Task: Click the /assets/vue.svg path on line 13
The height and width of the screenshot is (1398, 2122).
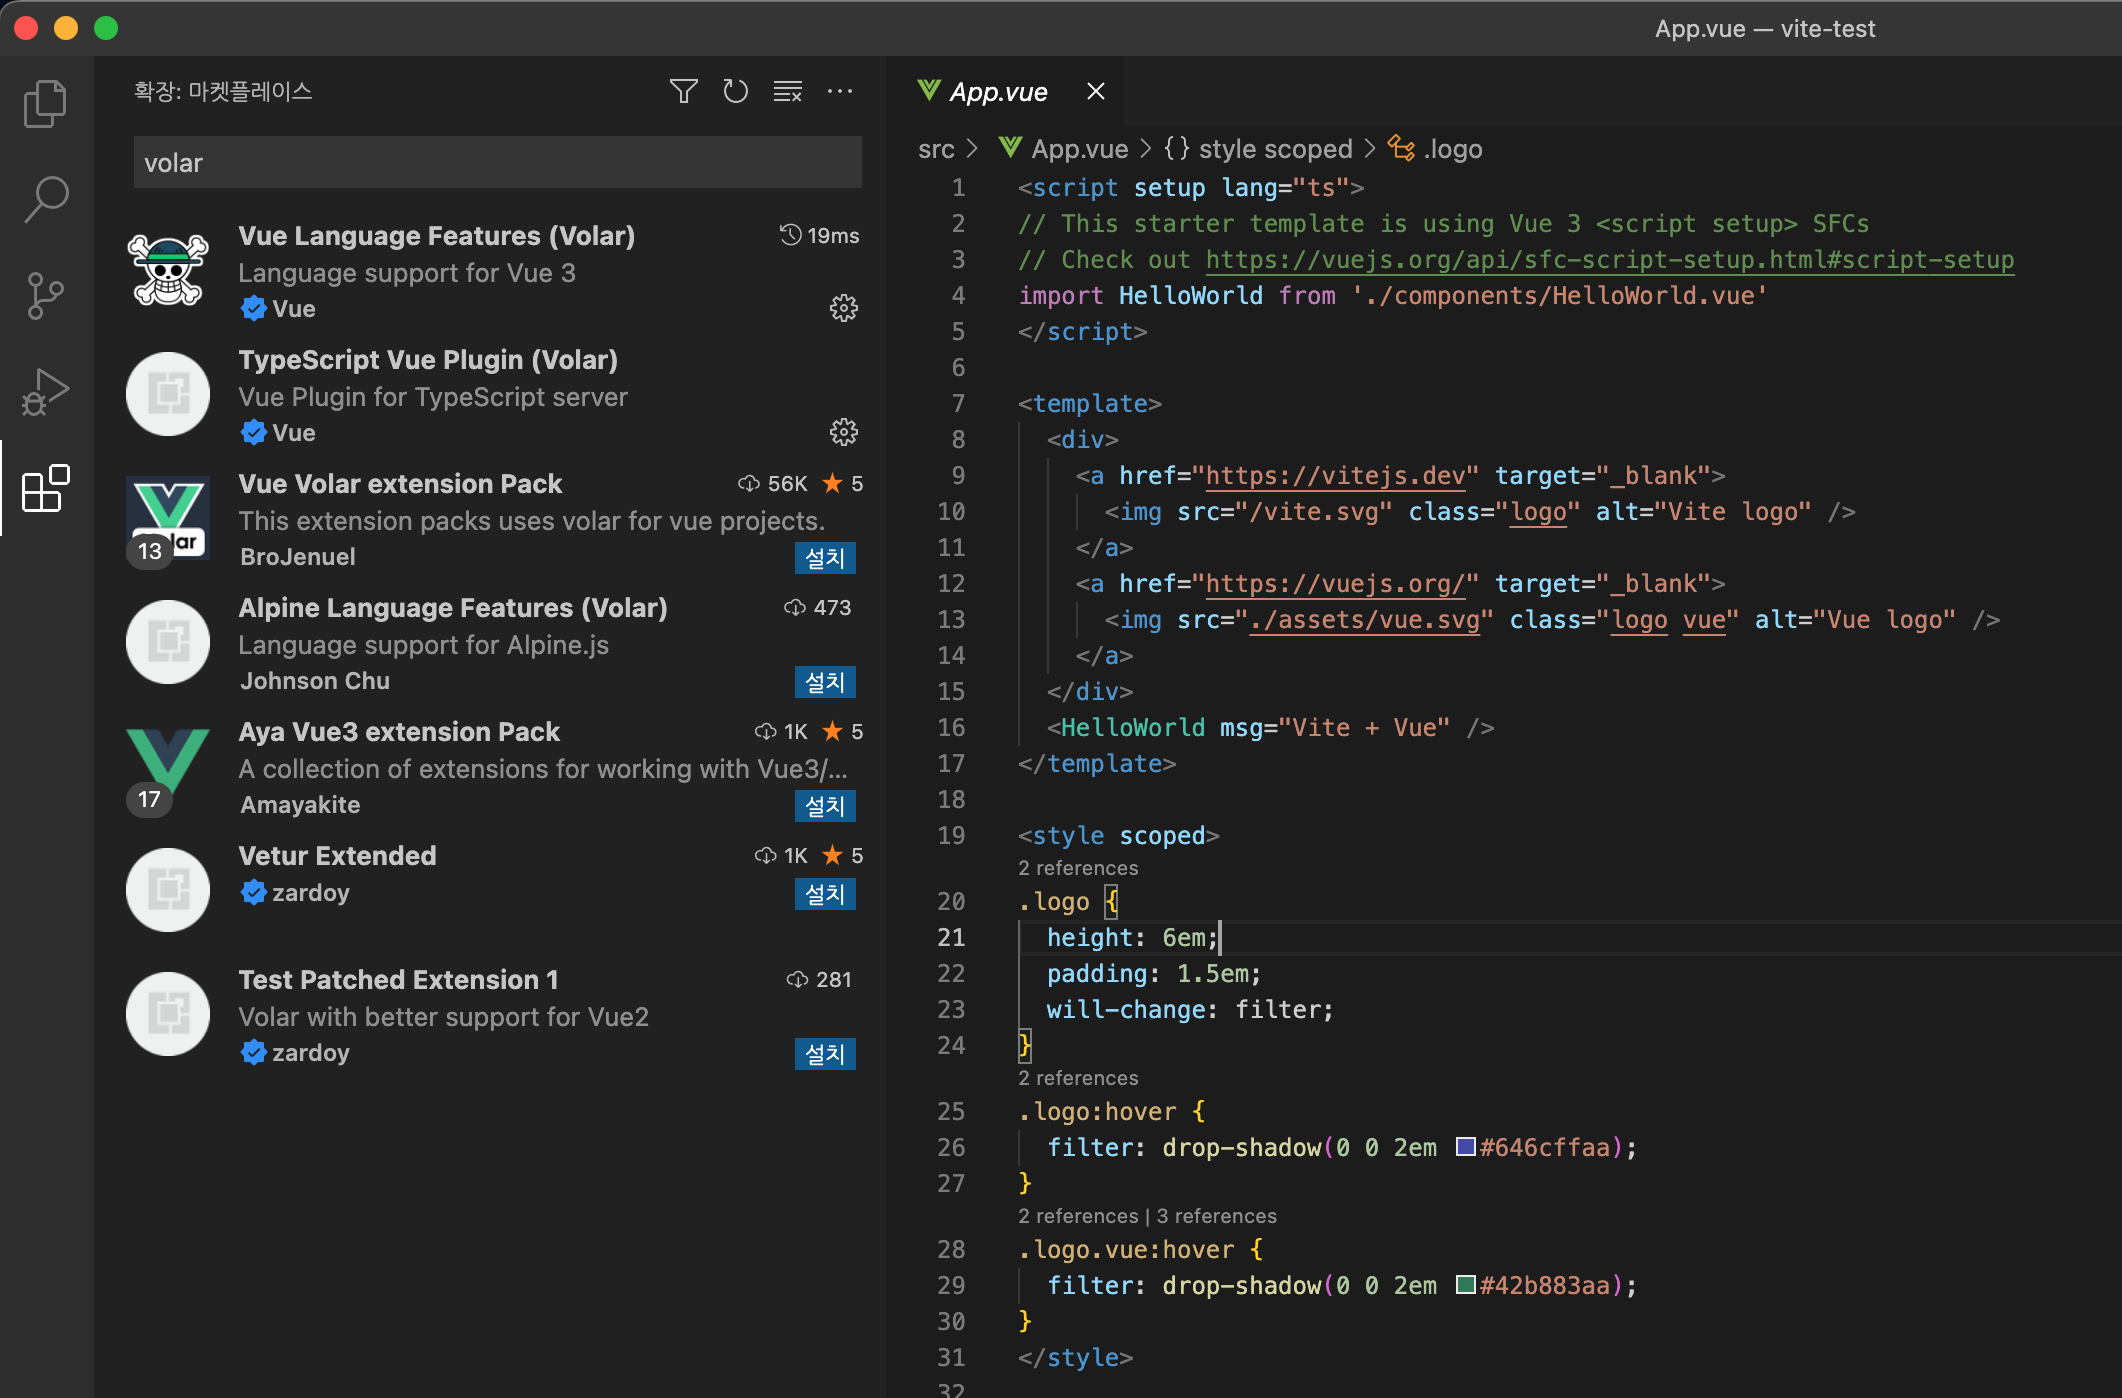Action: pos(1364,620)
